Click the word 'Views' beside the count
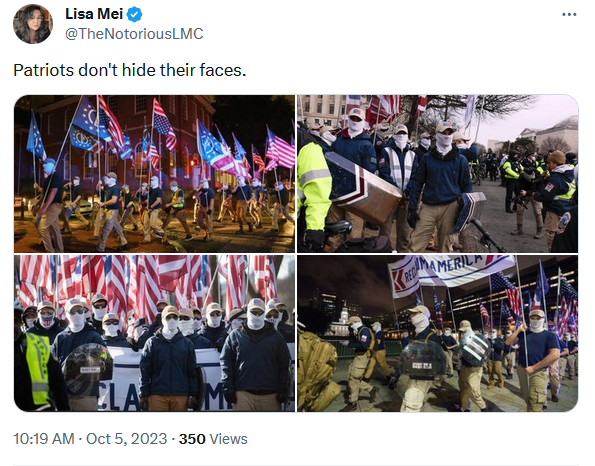Viewport: 595px width, 466px height. pyautogui.click(x=228, y=439)
